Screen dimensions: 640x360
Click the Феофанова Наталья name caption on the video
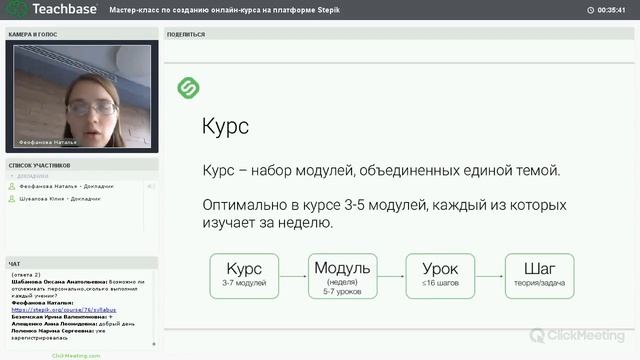coord(48,142)
